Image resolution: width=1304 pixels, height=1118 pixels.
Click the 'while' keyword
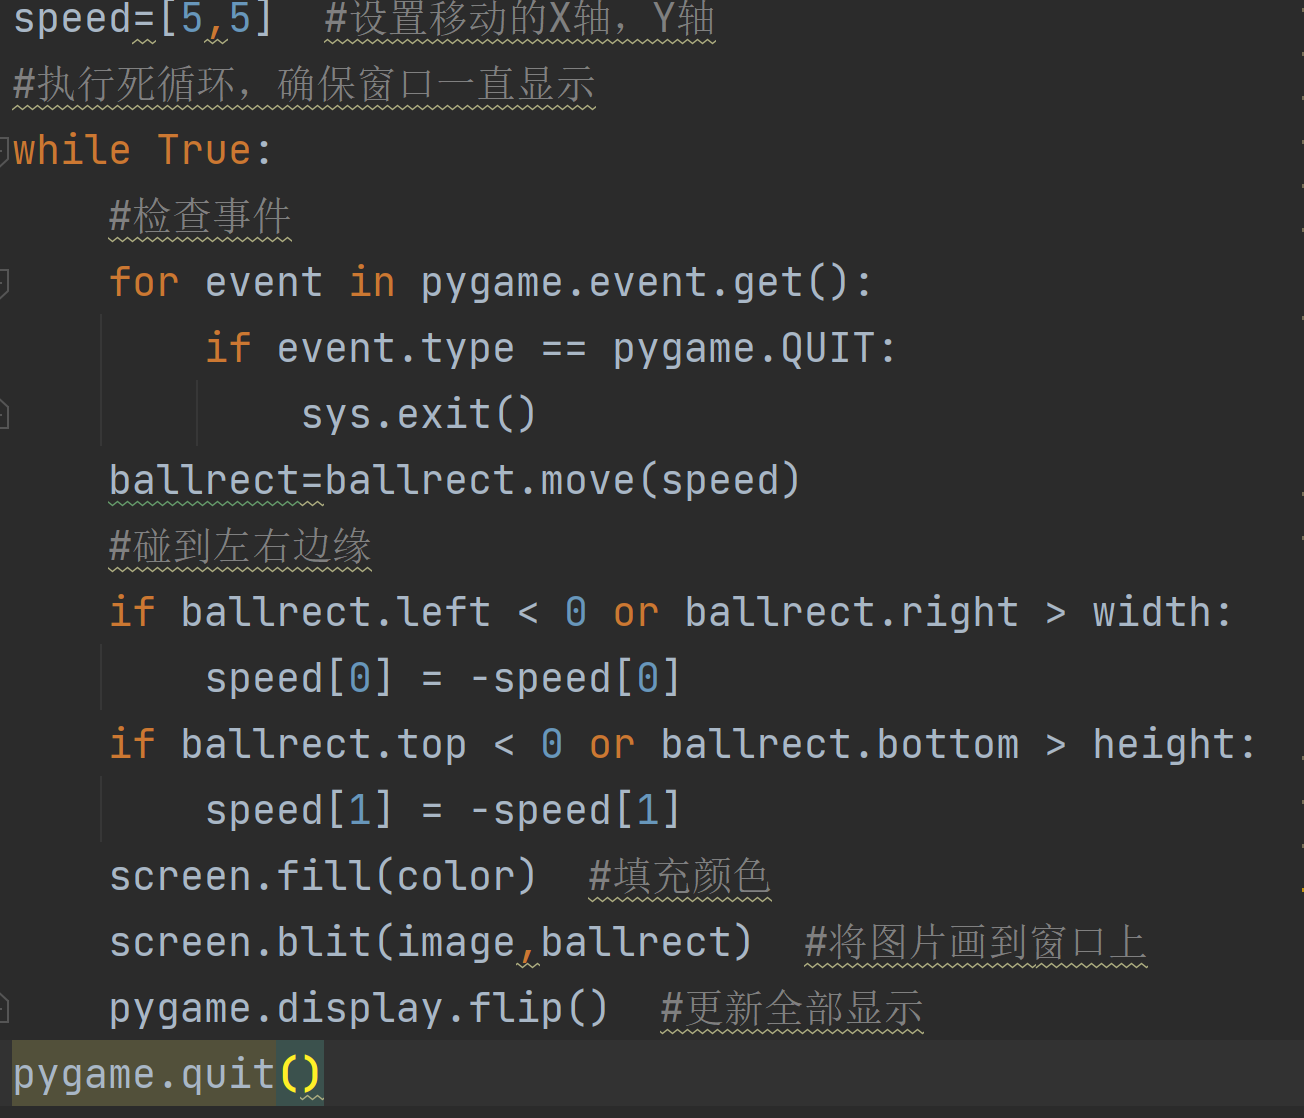[x=72, y=151]
